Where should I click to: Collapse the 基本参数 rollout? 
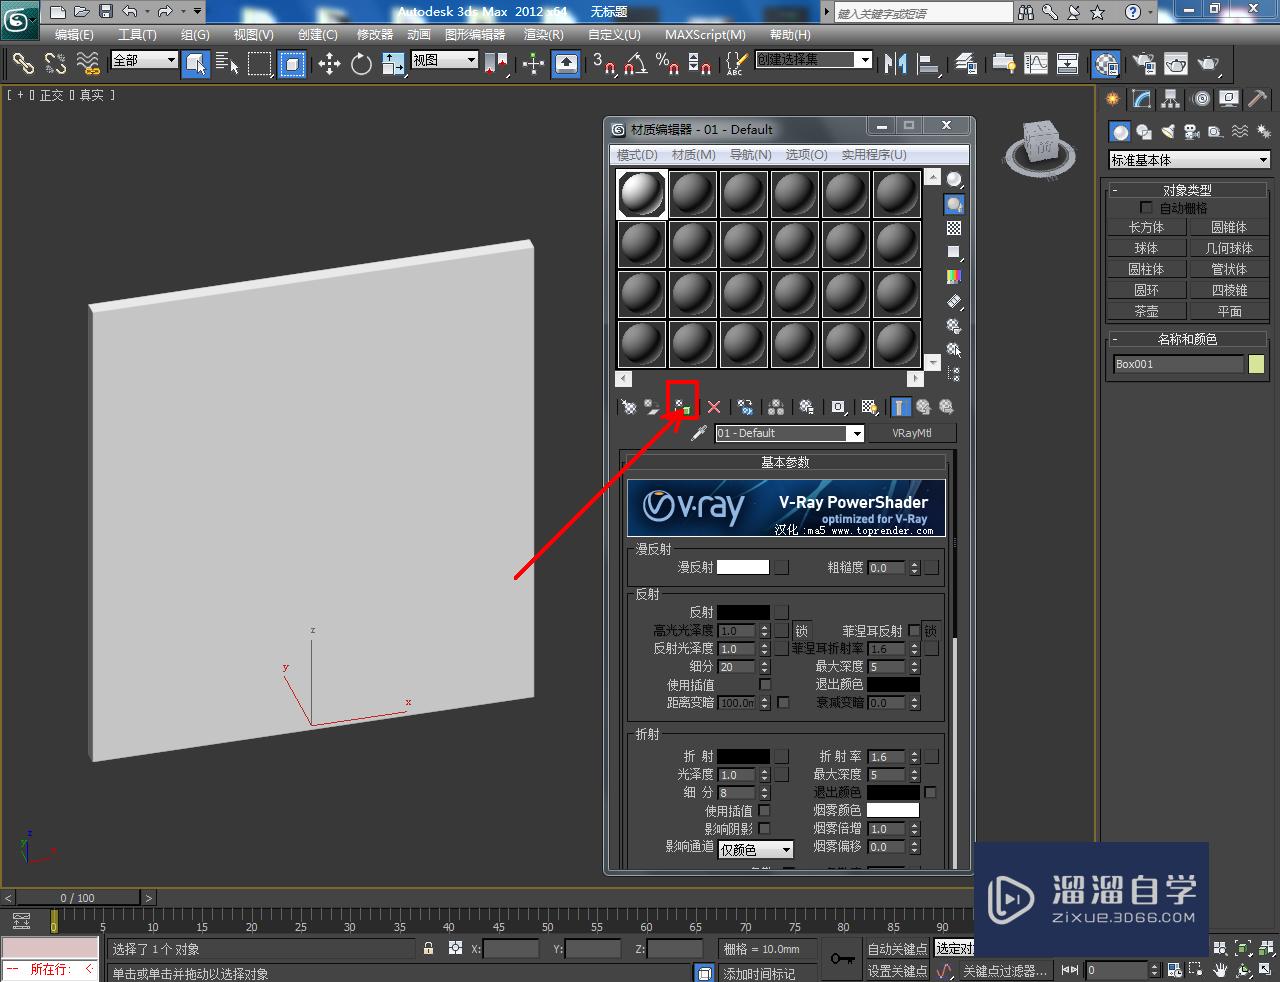[785, 462]
